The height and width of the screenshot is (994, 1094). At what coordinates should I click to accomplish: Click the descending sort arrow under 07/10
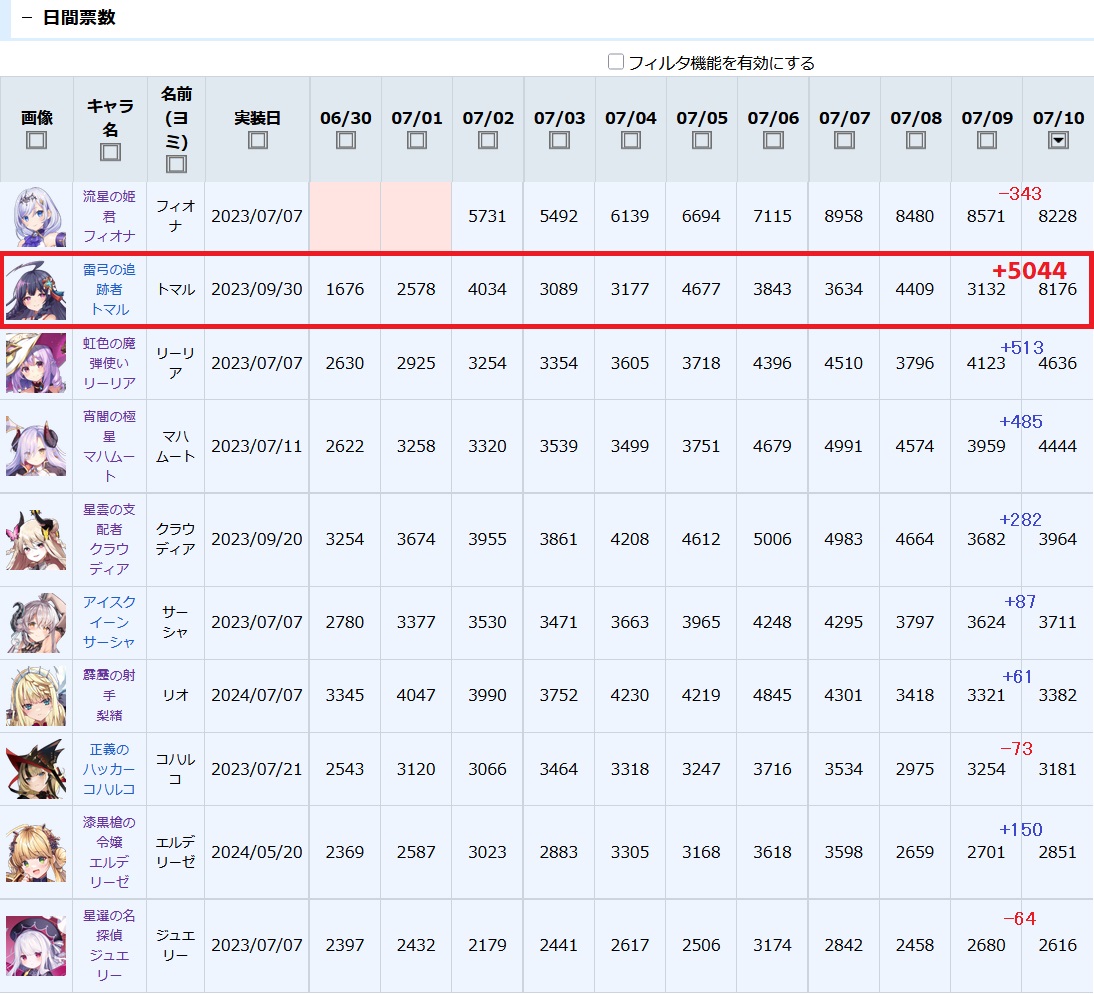click(x=1058, y=140)
